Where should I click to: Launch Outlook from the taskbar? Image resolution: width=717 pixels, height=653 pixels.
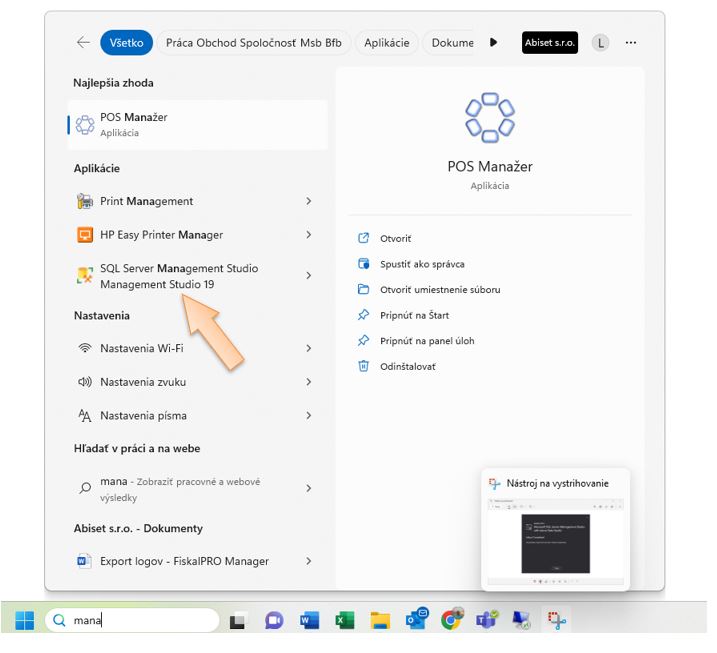pyautogui.click(x=416, y=621)
